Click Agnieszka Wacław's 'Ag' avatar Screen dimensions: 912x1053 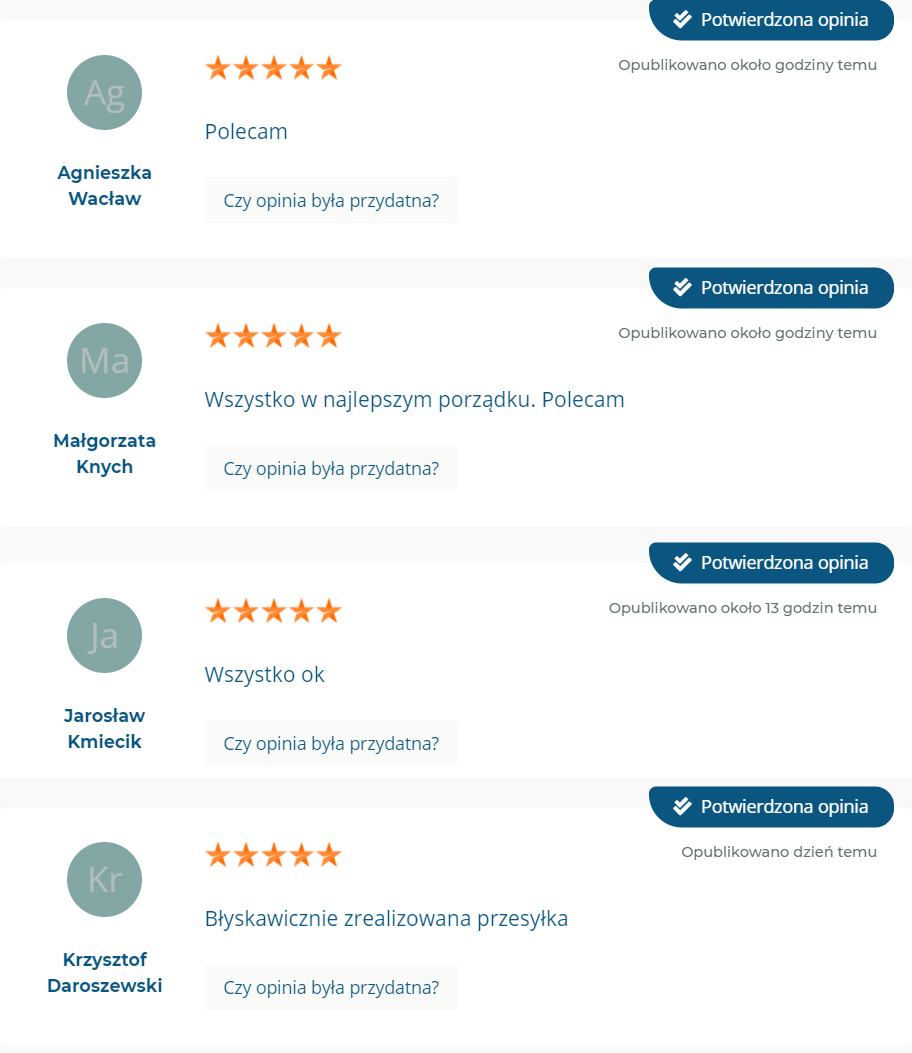click(x=104, y=93)
